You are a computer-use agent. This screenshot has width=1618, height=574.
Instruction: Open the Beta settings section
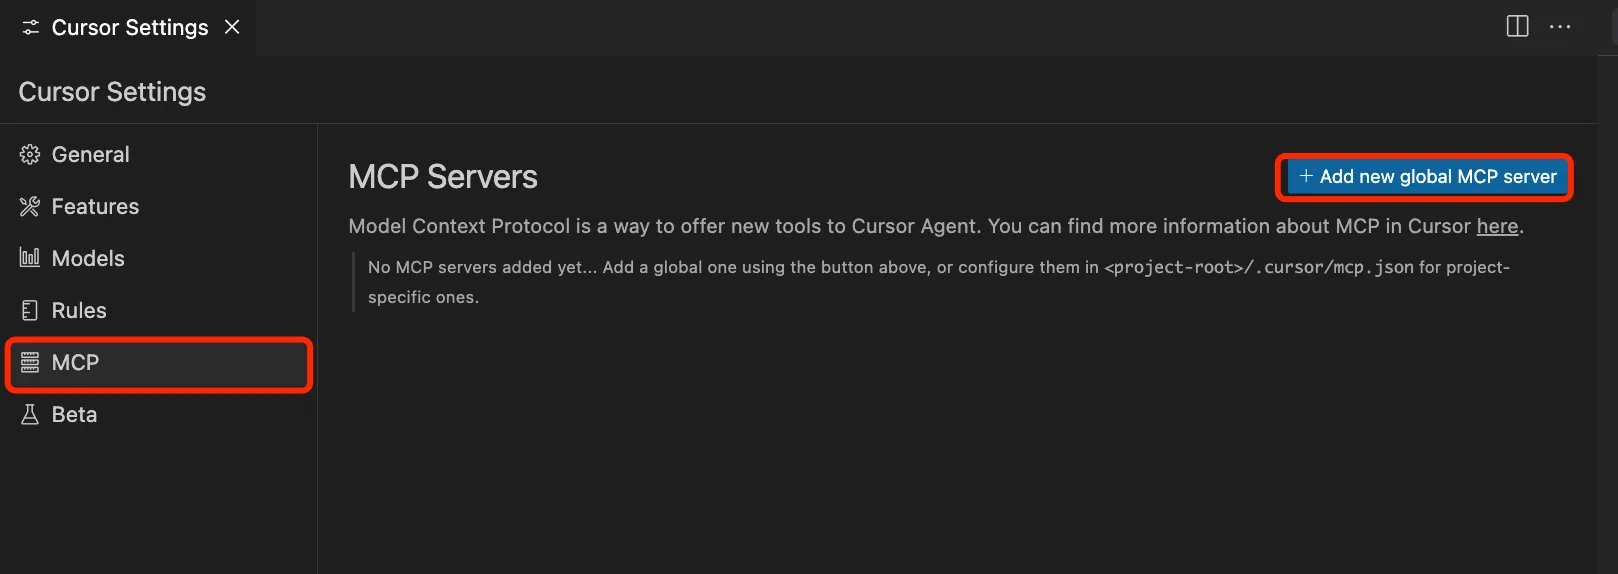point(159,415)
